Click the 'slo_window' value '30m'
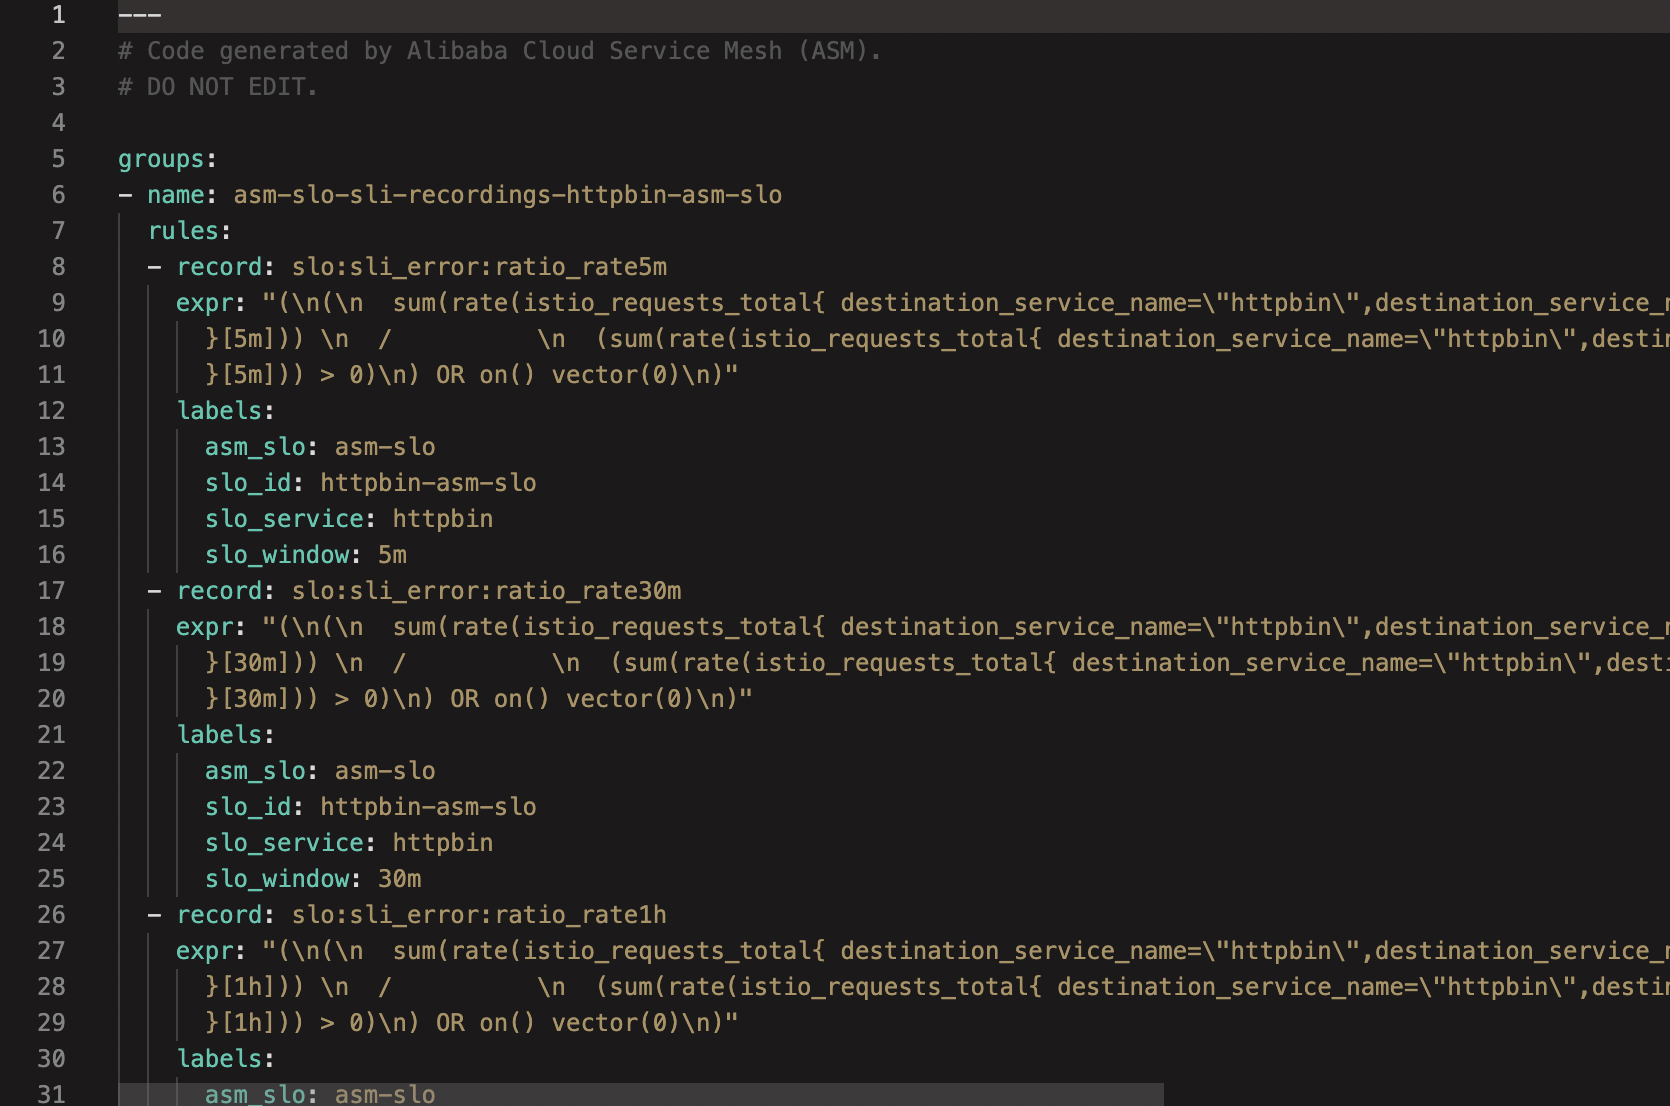This screenshot has width=1670, height=1106. pyautogui.click(x=399, y=879)
